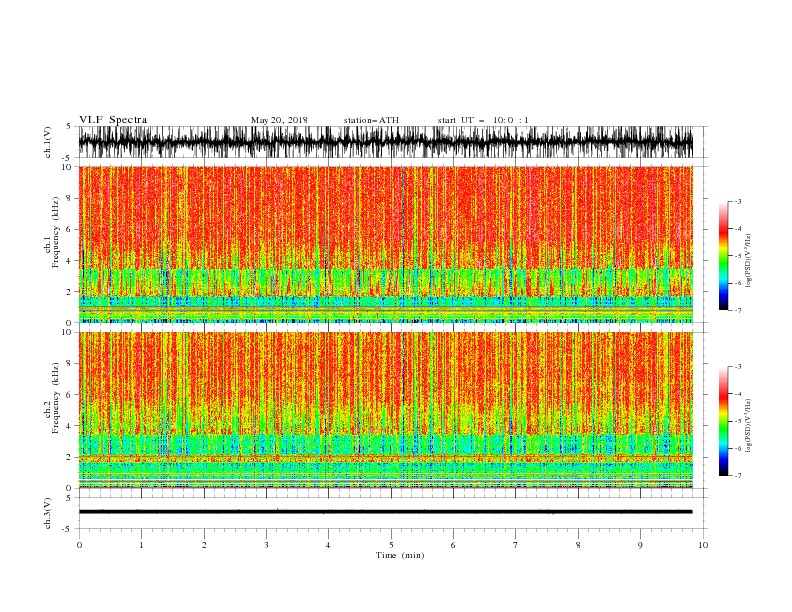792x612 pixels.
Task: Click the ch.1 color bar "log(PSD)(V²/Hz)" label
Action: (x=749, y=261)
